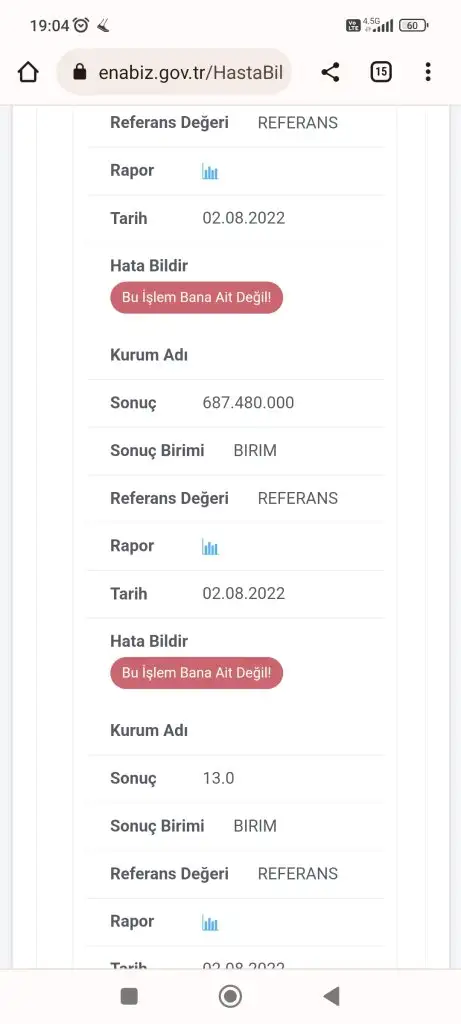Open the Rapor chart icon for result 13.0
461x1024 pixels.
tap(210, 922)
